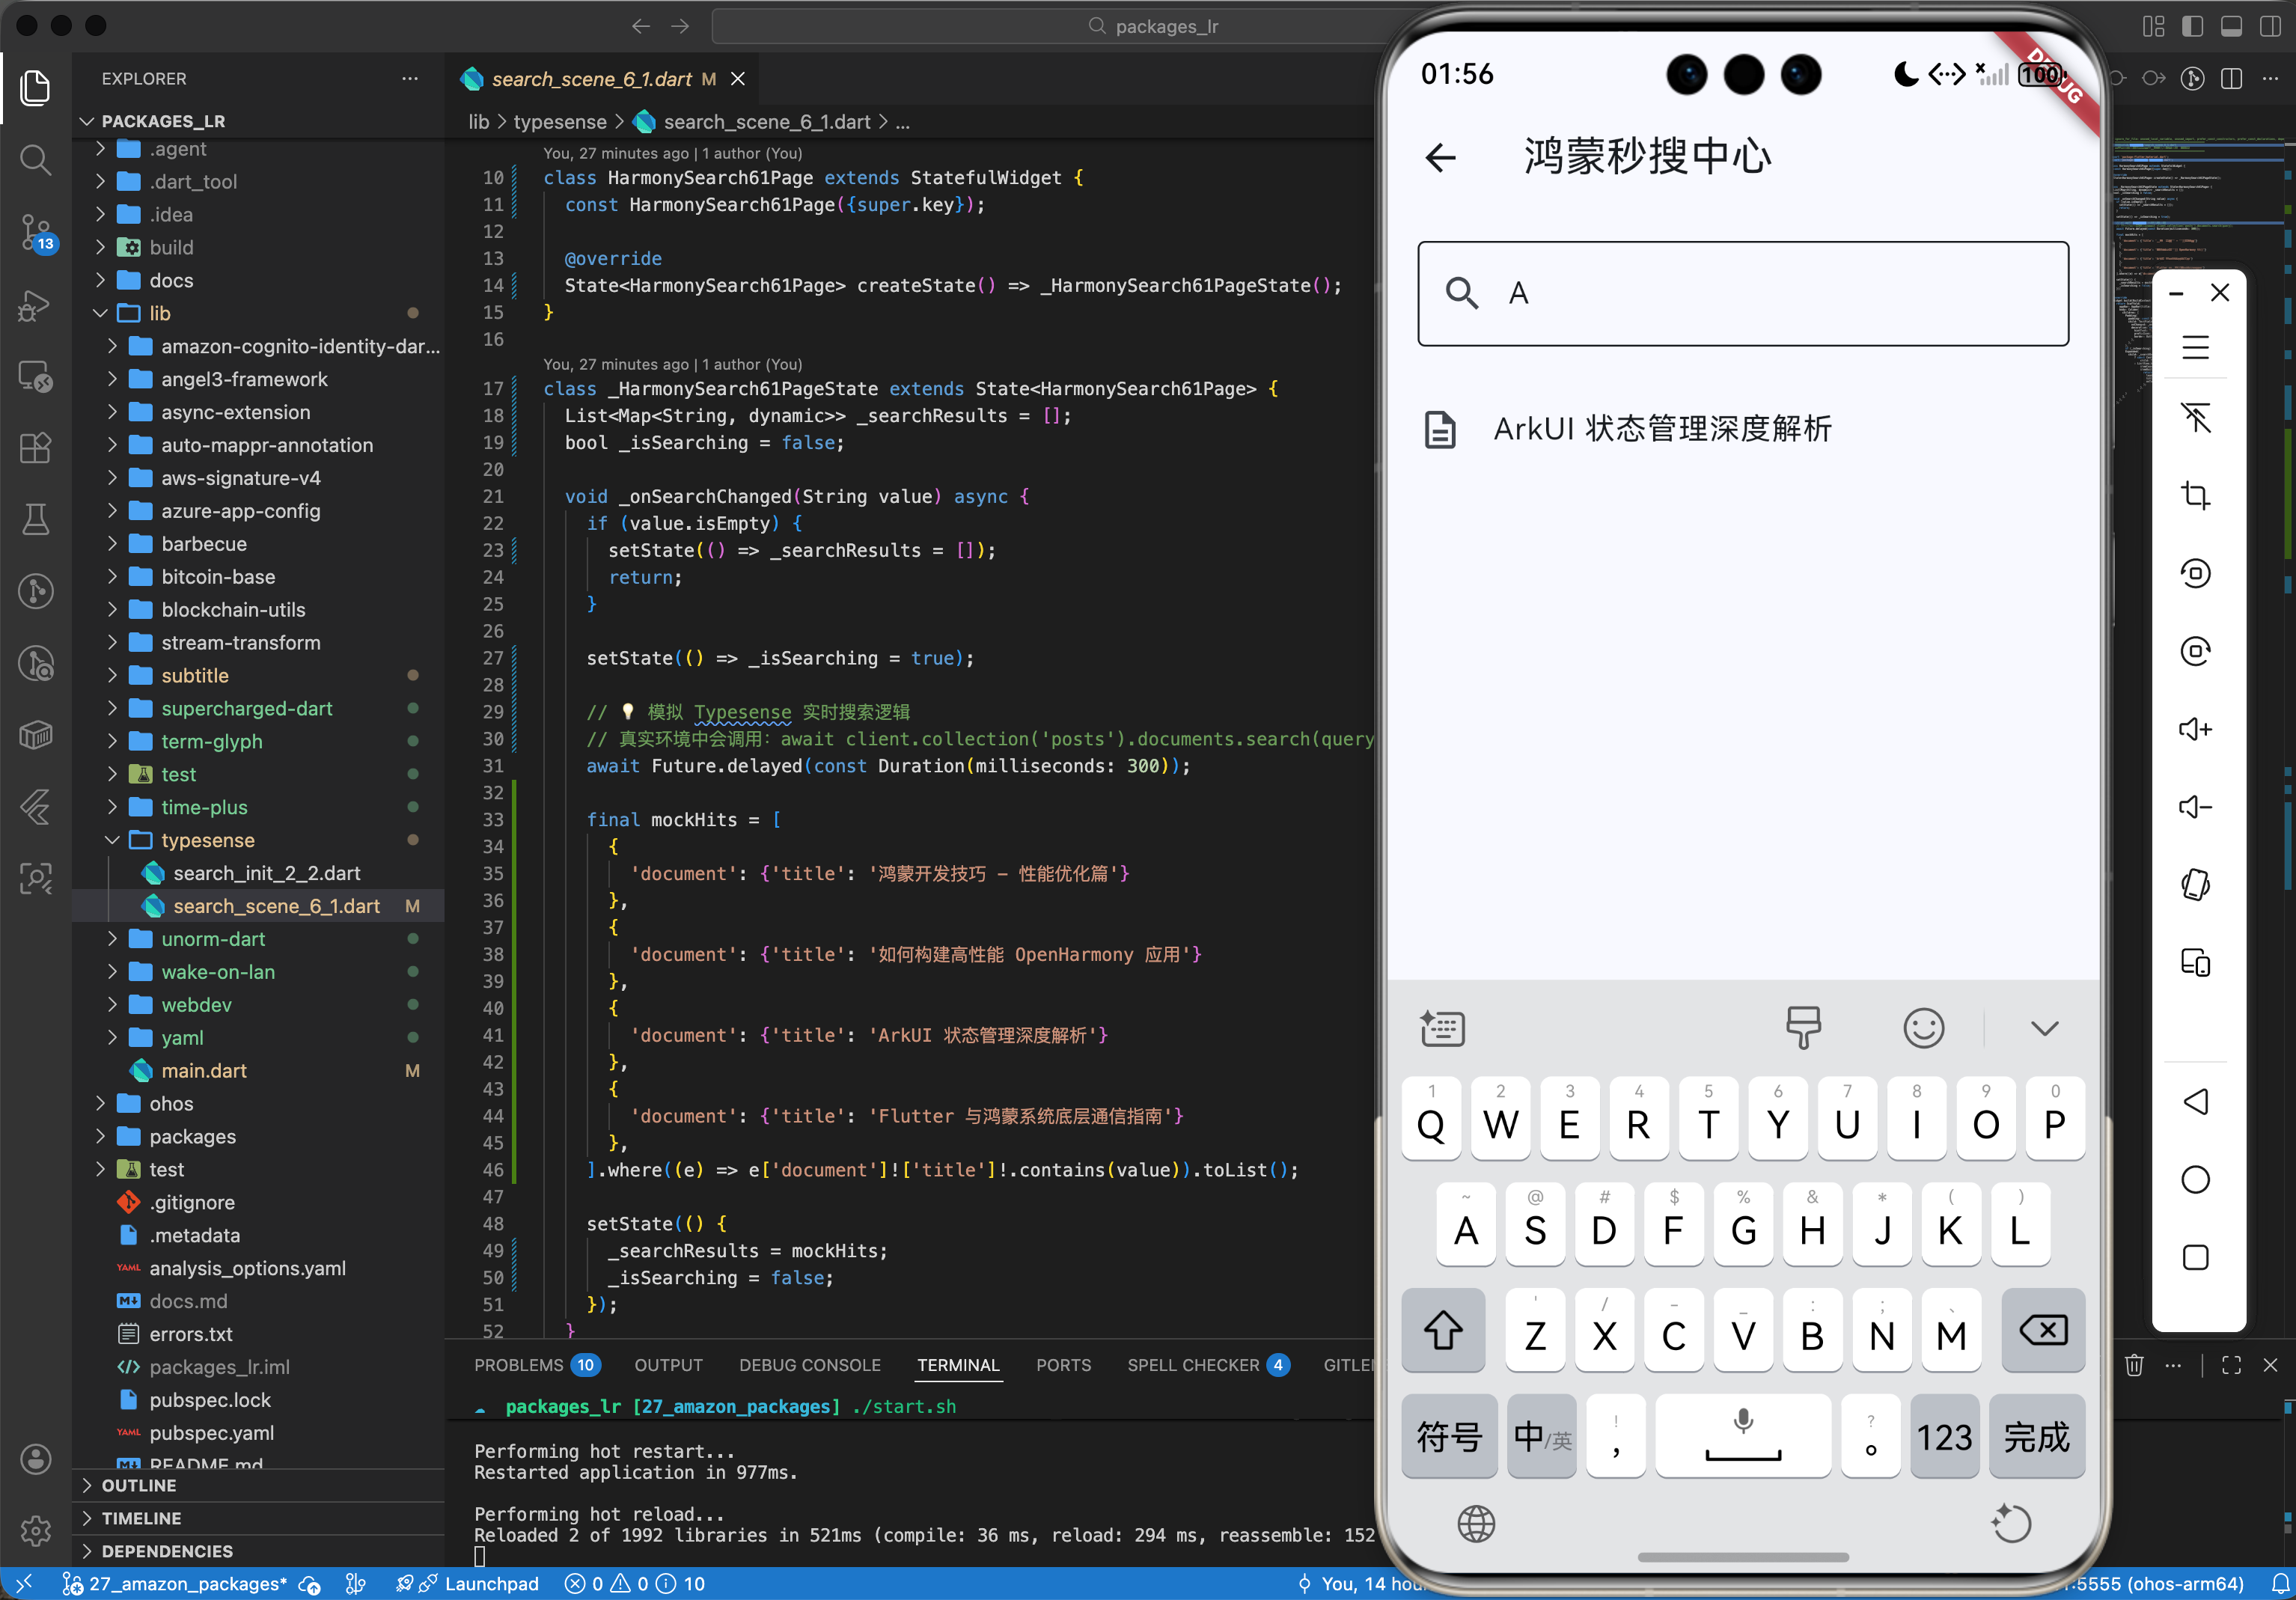Open the PROBLEMS tab
Screen dimensions: 2296x1600
518,1365
